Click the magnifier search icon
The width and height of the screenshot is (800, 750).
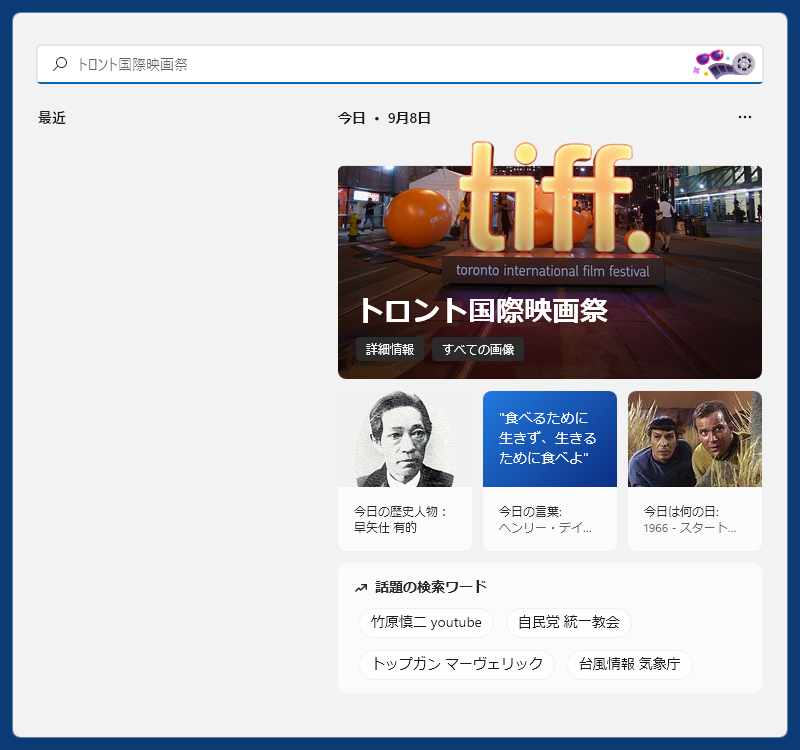click(60, 64)
